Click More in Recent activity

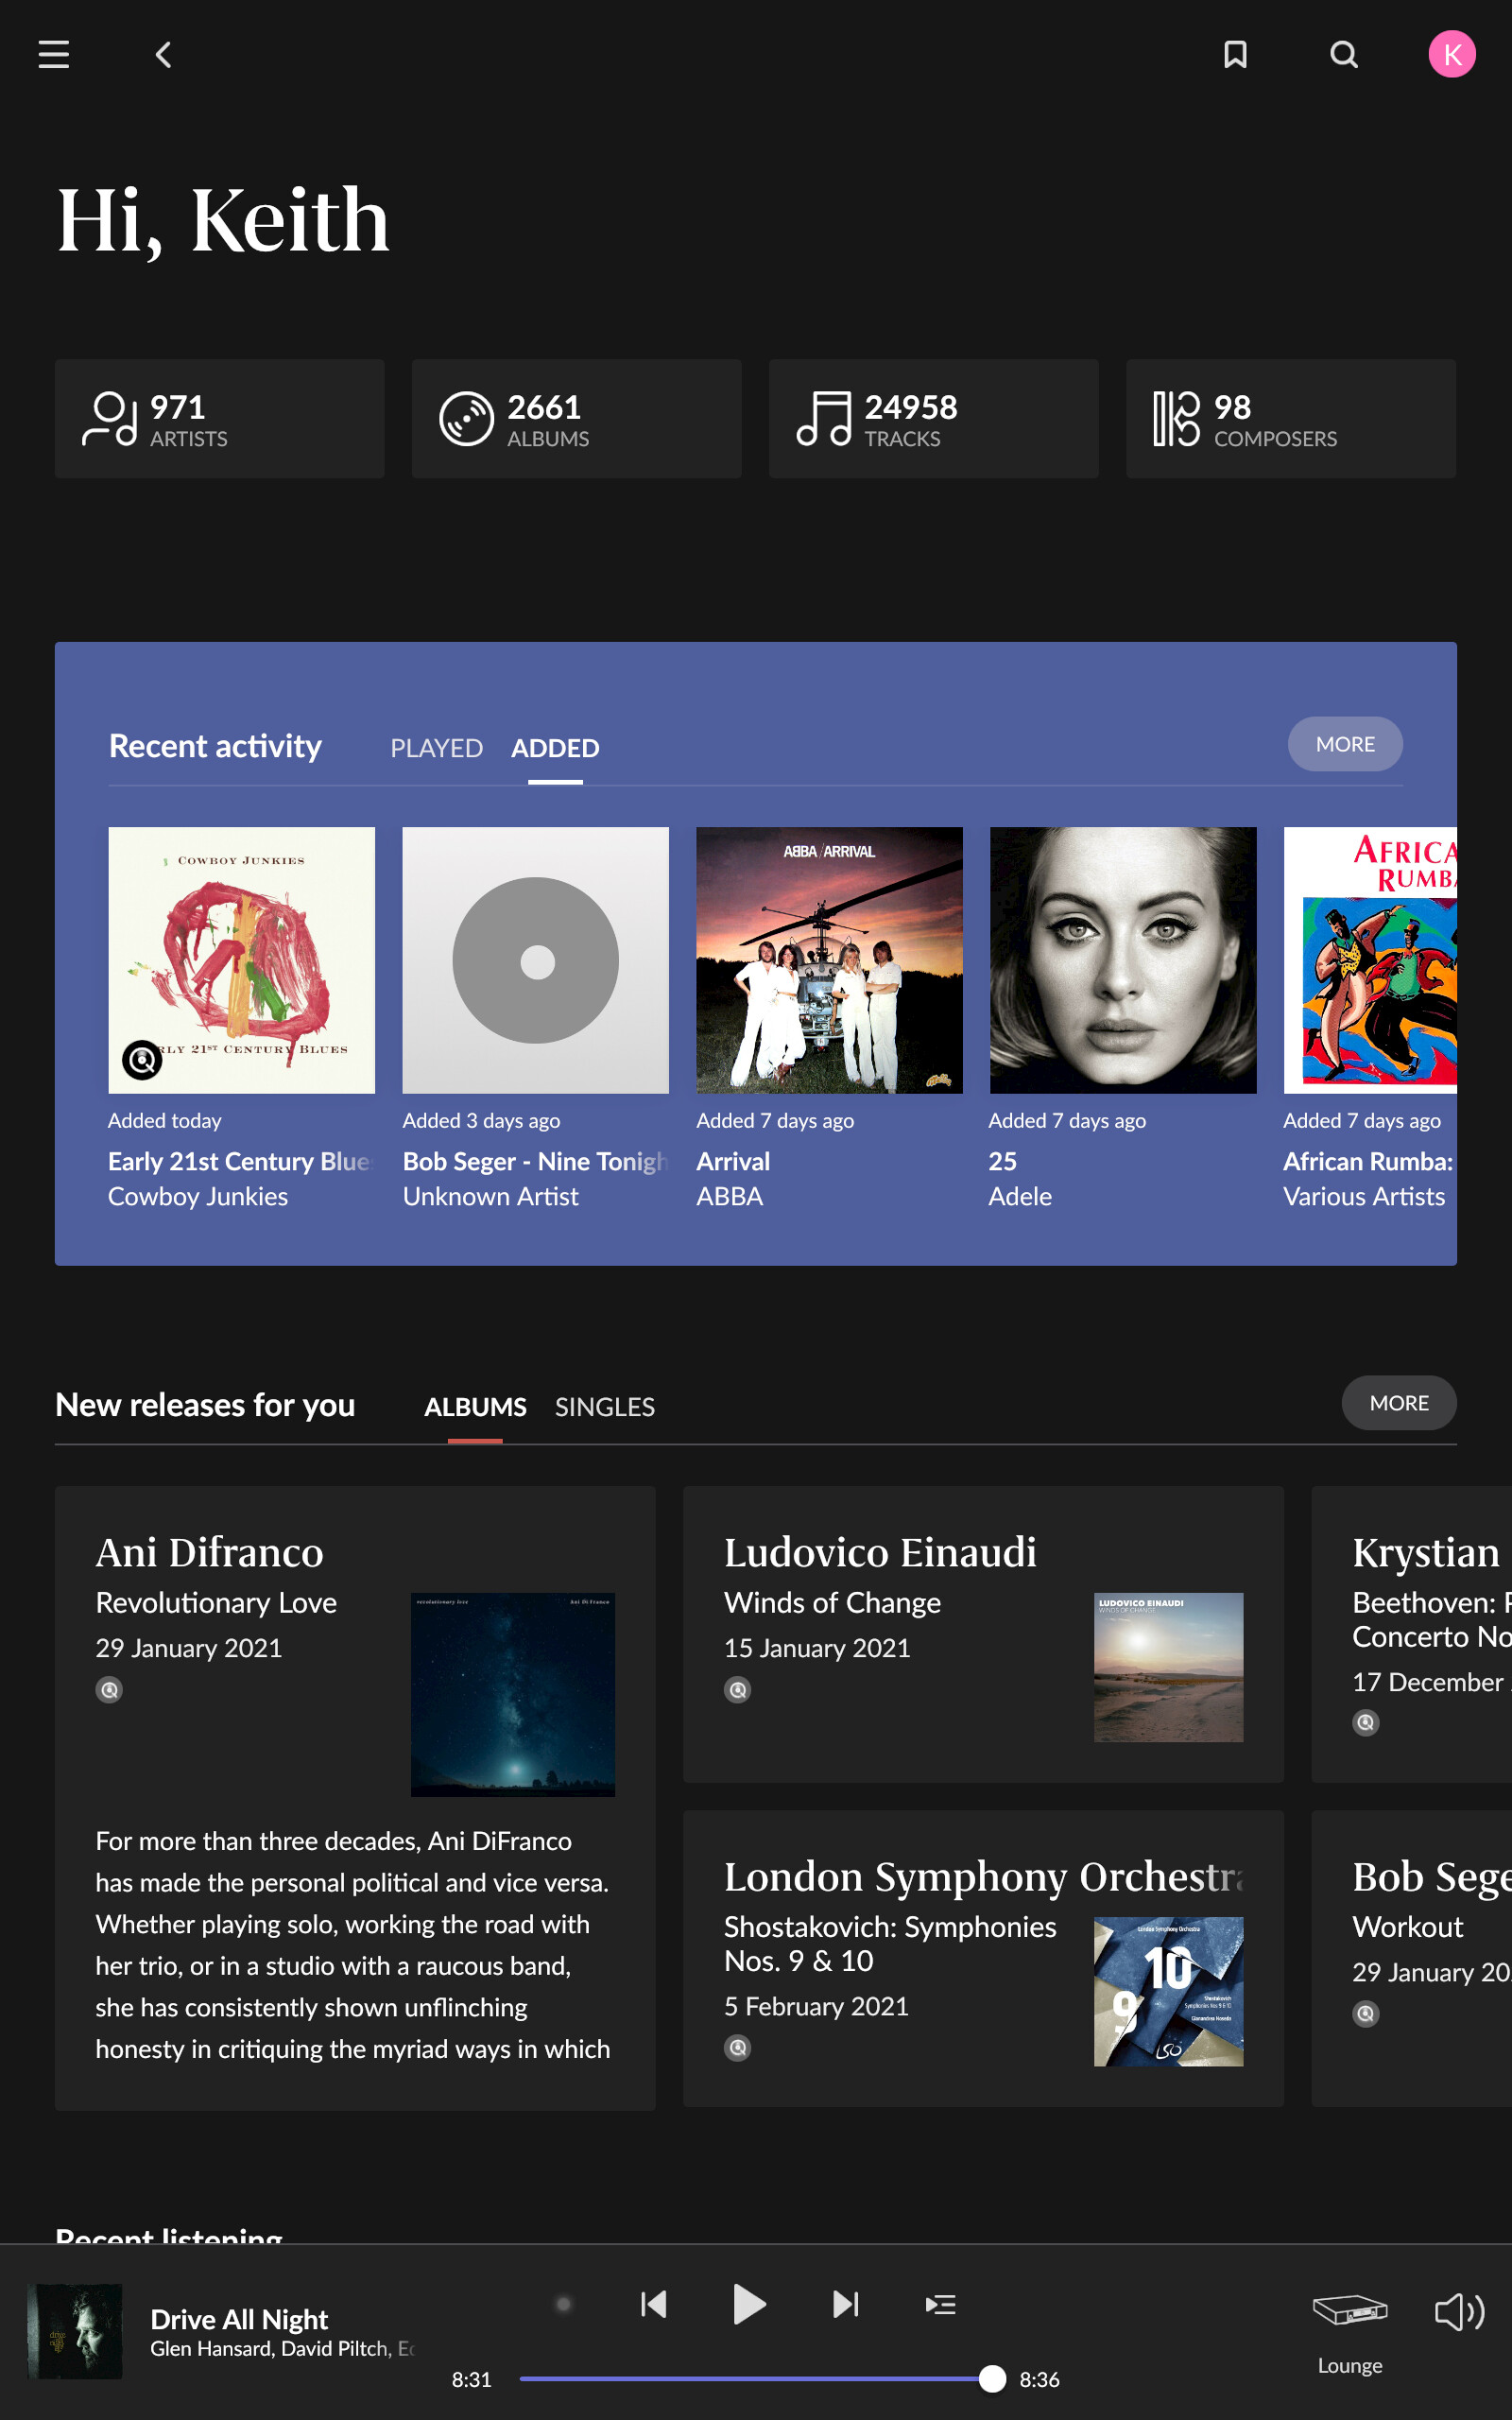pos(1345,744)
